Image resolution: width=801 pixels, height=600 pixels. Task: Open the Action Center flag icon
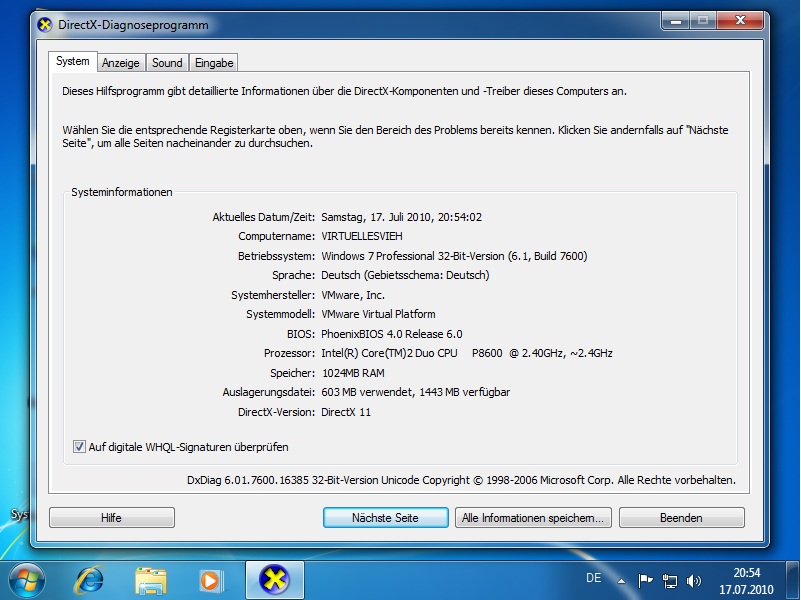646,580
